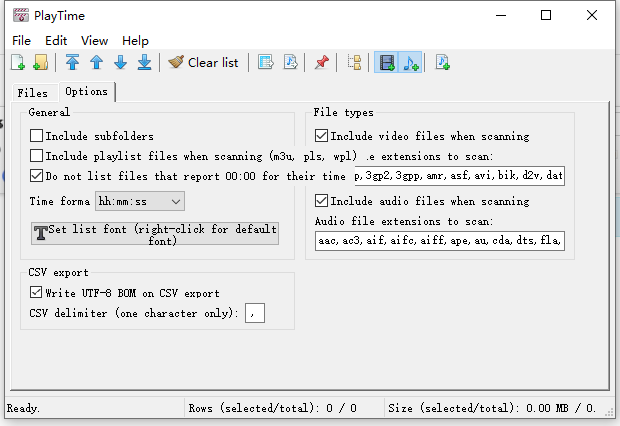Click the Set list font button

coord(155,233)
